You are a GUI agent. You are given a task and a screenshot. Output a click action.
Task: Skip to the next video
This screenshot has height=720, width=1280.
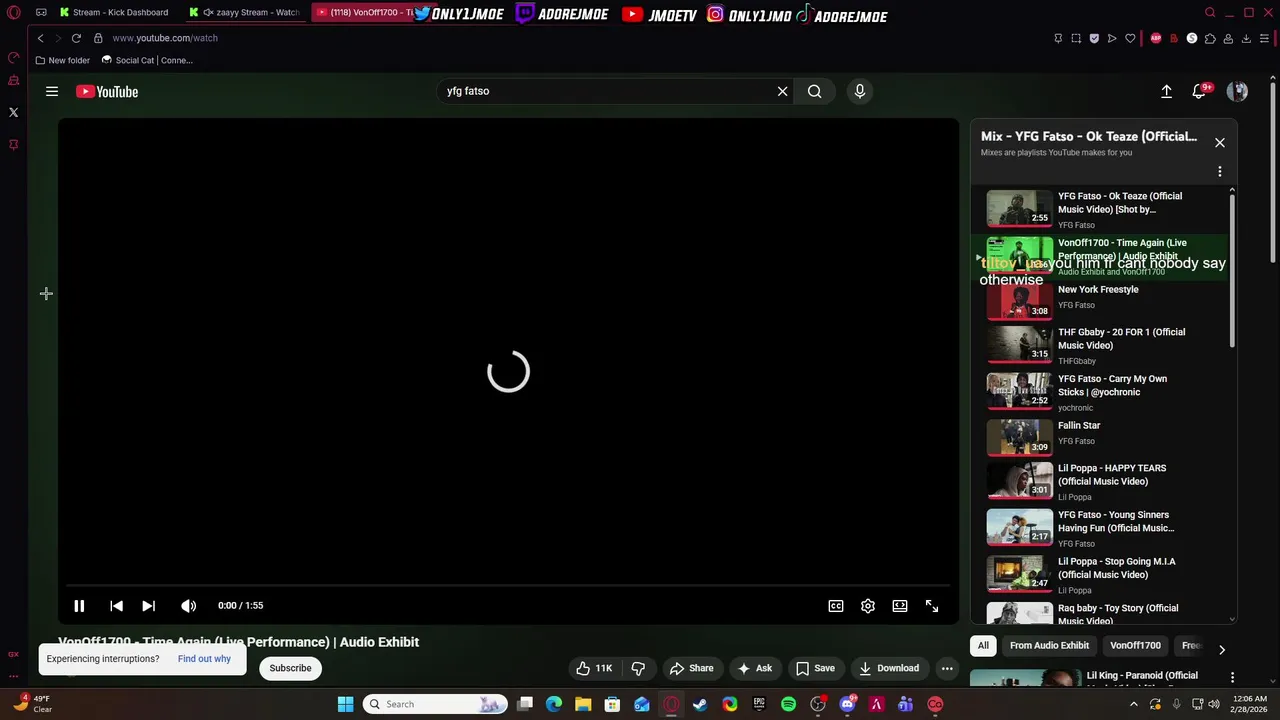click(x=148, y=605)
